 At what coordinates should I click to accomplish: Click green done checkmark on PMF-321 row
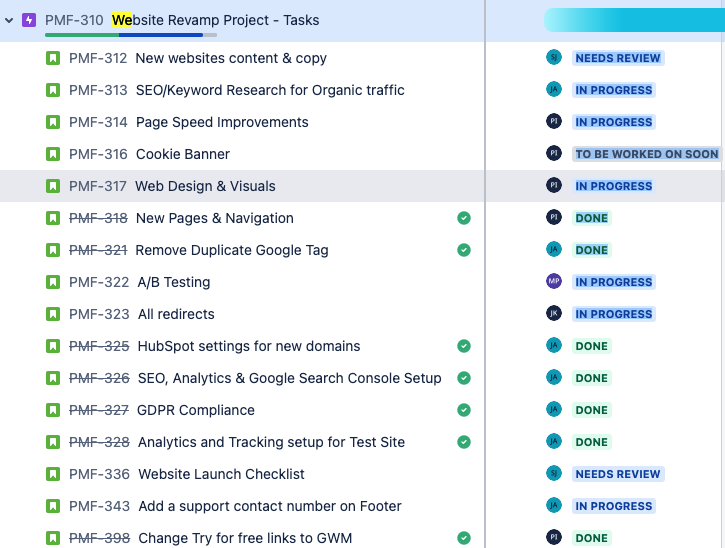464,250
